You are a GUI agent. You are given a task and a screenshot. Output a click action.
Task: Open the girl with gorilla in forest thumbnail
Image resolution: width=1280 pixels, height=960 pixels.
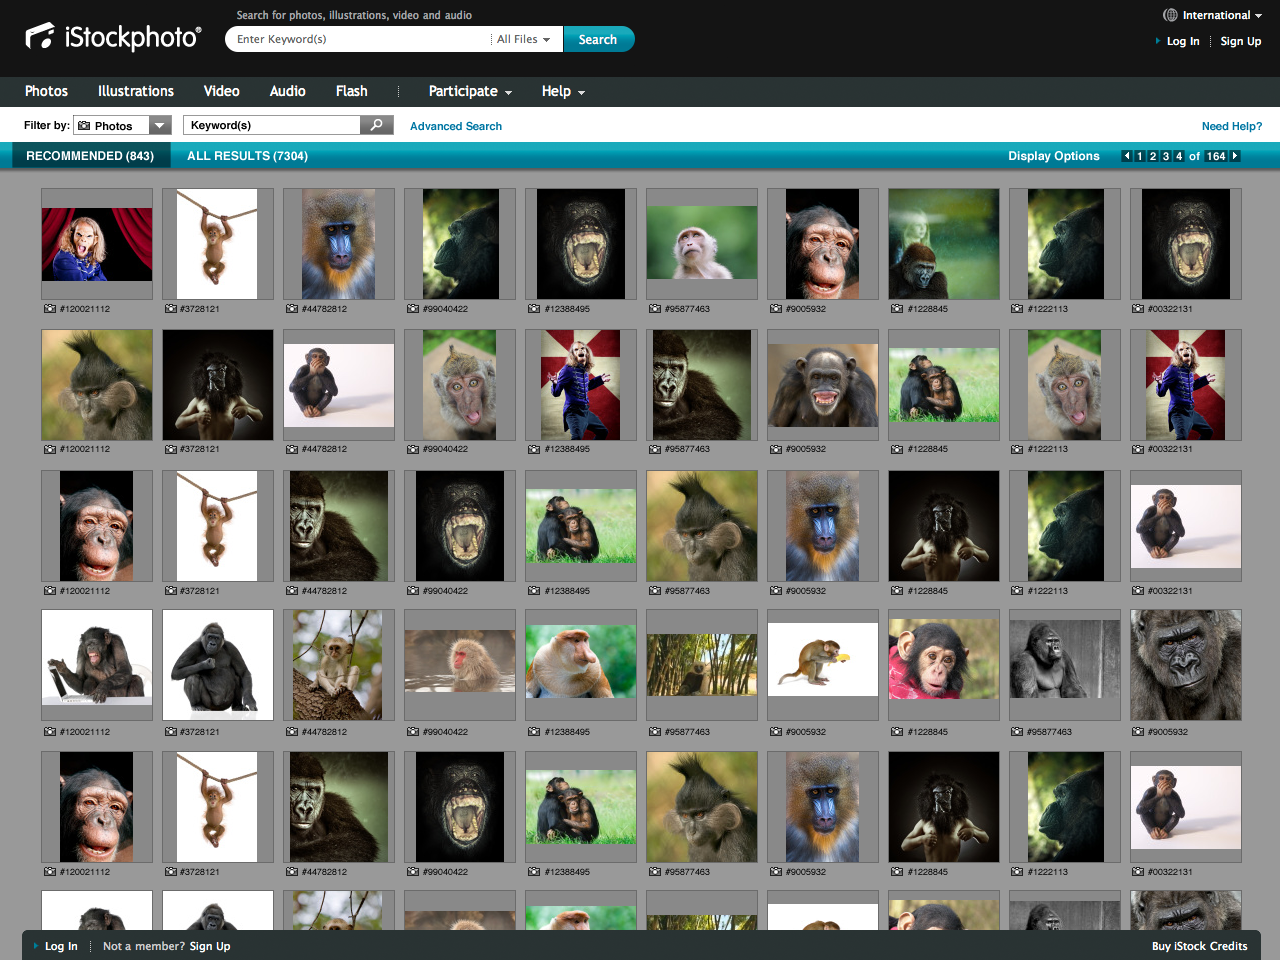(944, 244)
